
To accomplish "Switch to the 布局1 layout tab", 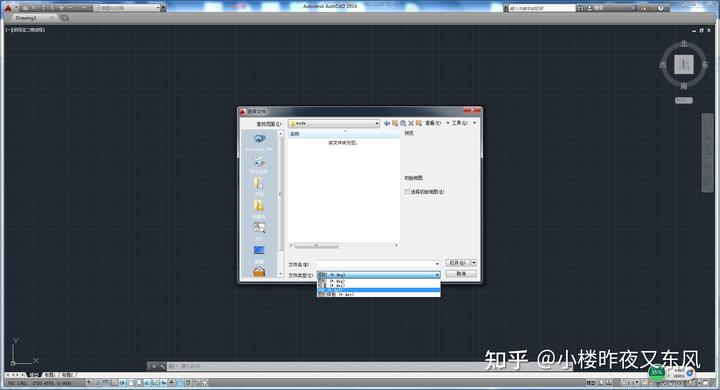I will (x=49, y=375).
